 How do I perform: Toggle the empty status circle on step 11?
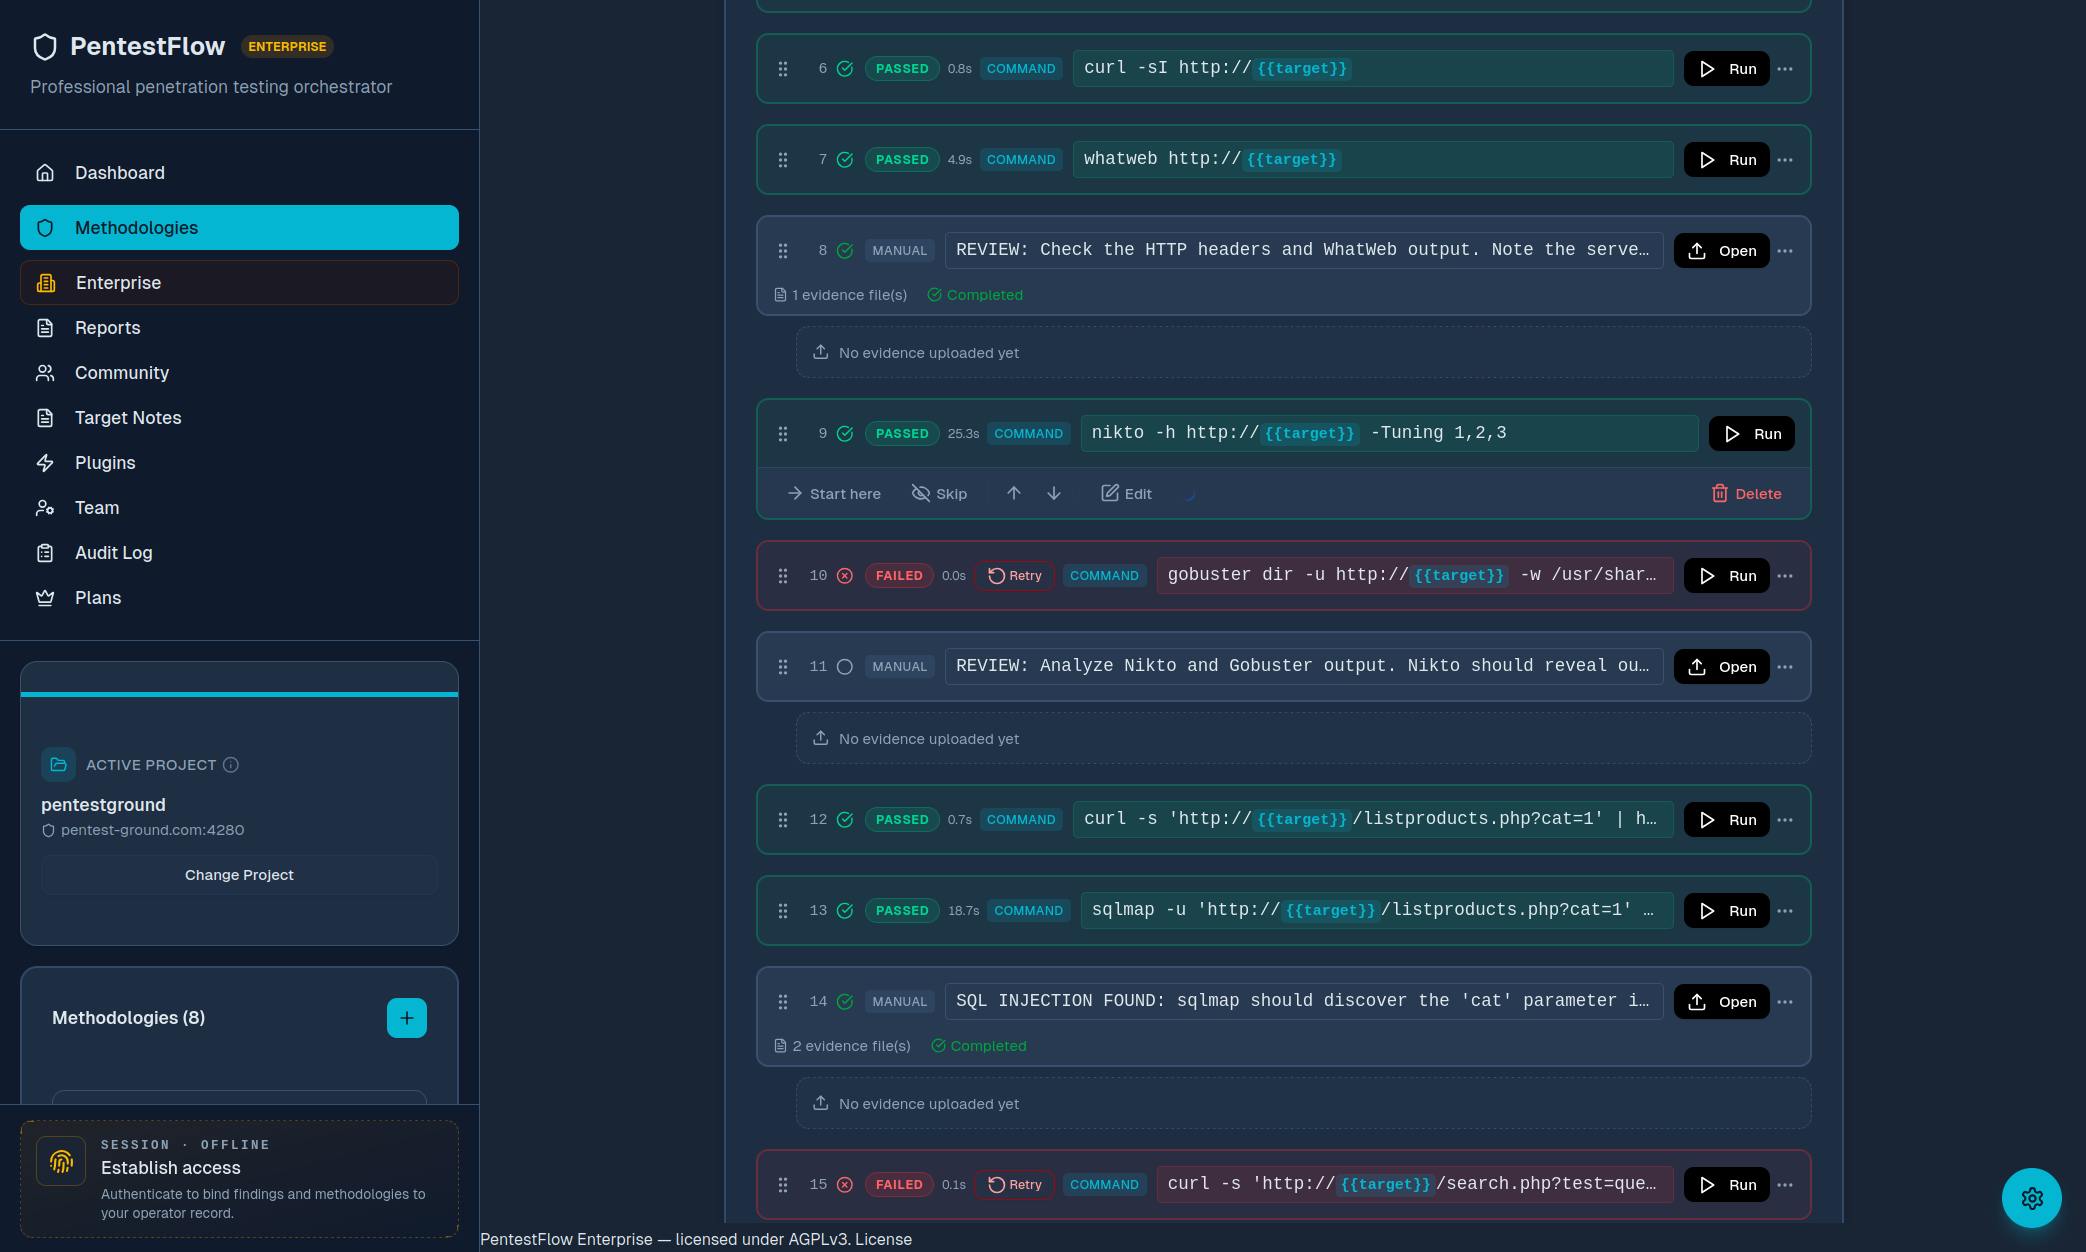pyautogui.click(x=845, y=667)
